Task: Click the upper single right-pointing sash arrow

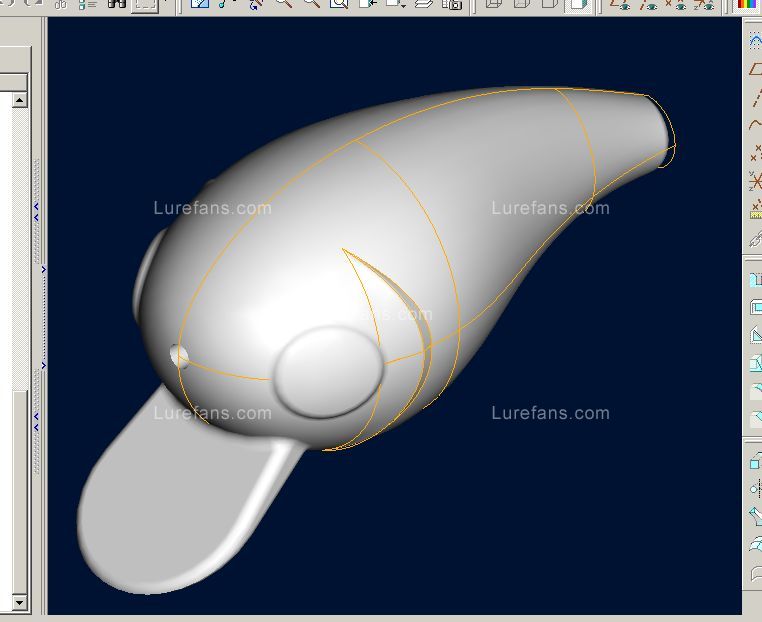Action: (x=44, y=269)
